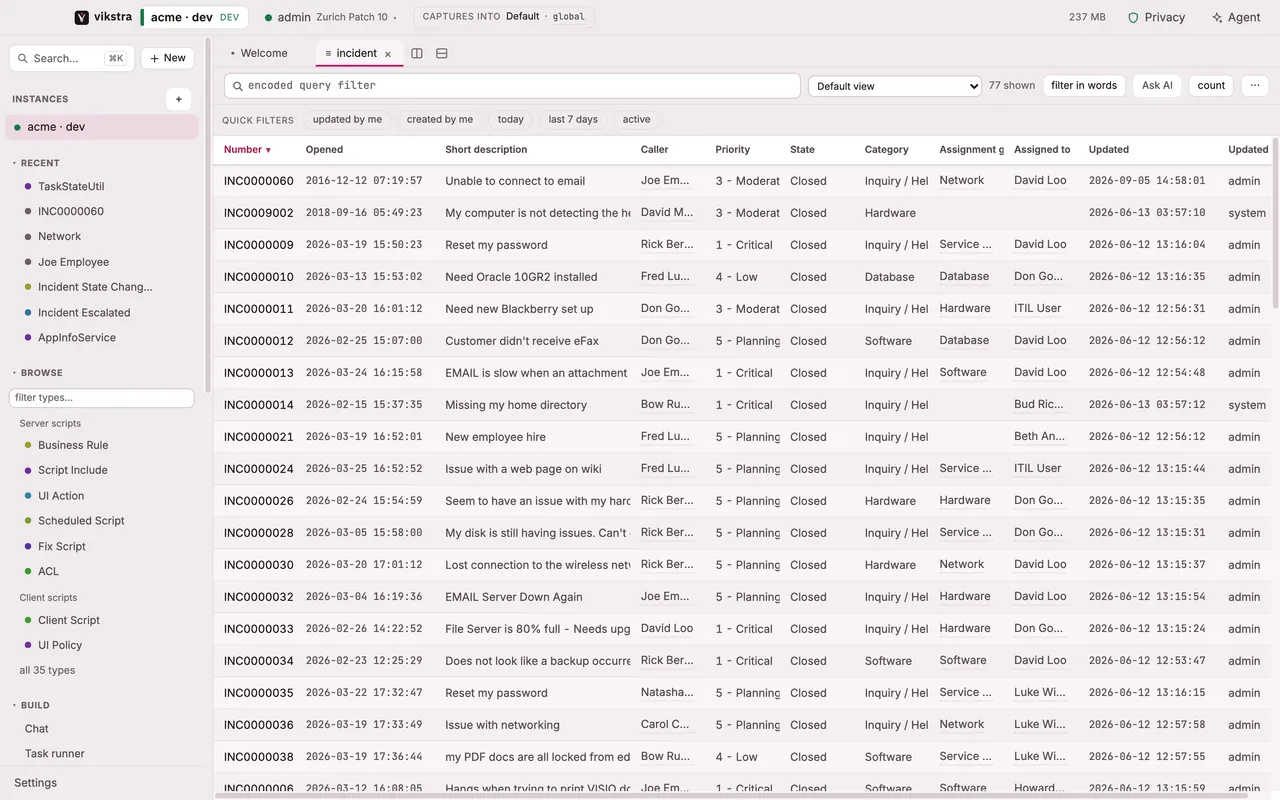Split the editor side by side
1280x800 pixels.
[x=417, y=53]
